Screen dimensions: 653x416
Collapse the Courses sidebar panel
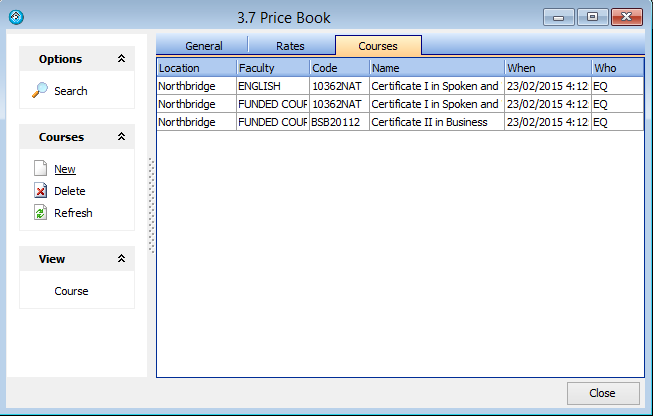click(x=121, y=137)
